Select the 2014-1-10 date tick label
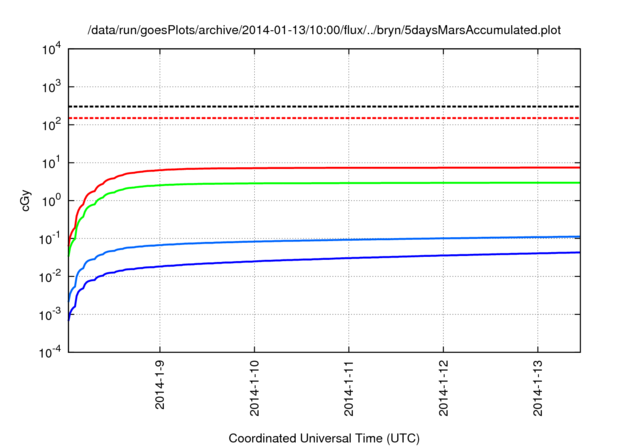The width and height of the screenshot is (640, 448). coord(255,389)
